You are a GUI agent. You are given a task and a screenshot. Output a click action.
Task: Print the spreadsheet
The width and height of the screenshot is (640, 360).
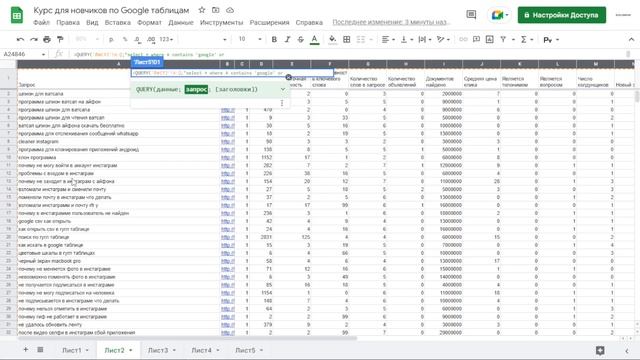pos(47,40)
